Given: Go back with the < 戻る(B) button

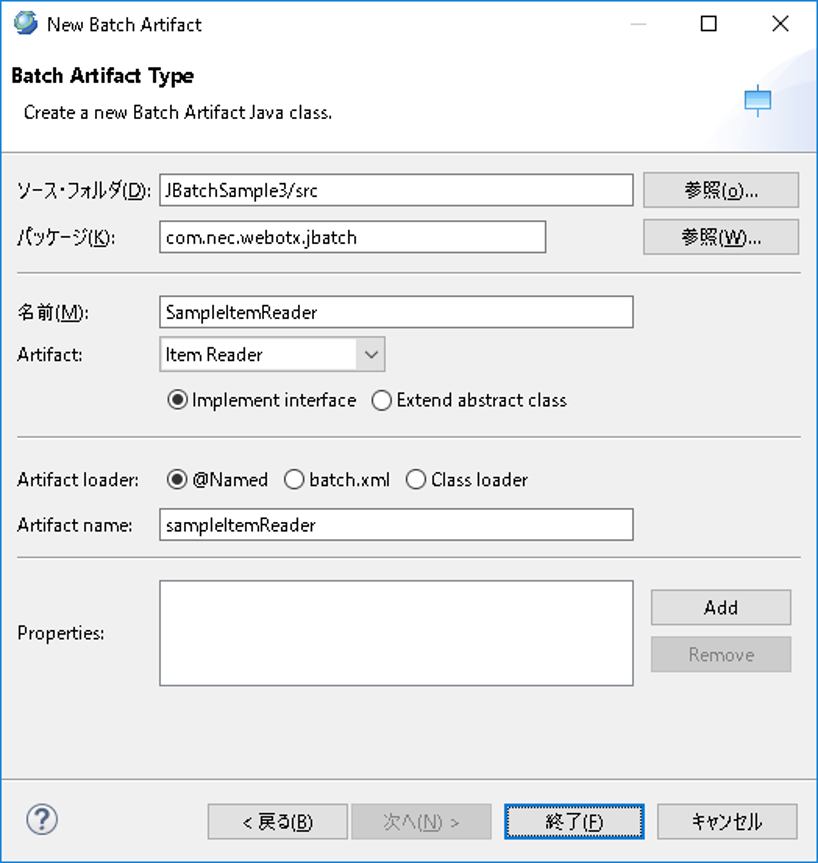Looking at the screenshot, I should (278, 822).
